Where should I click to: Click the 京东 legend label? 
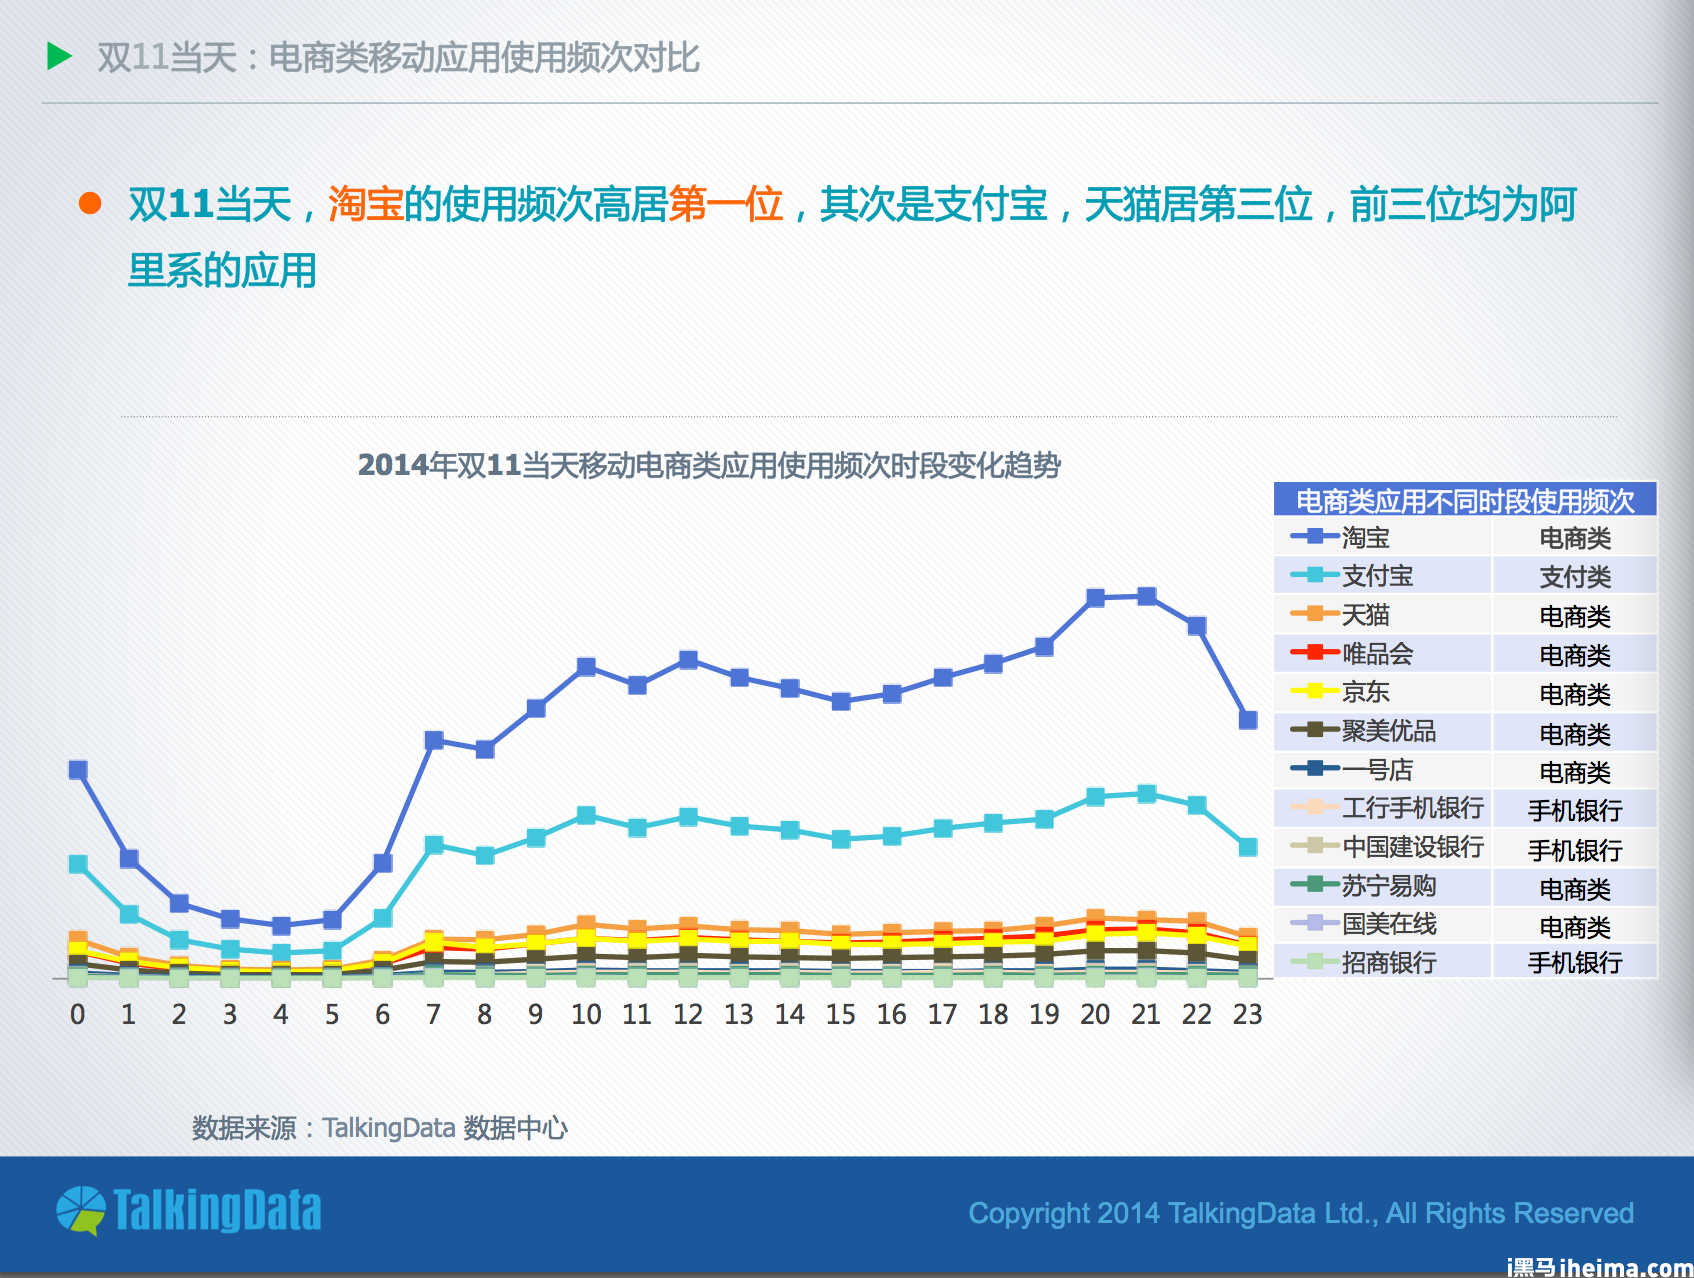click(1365, 692)
